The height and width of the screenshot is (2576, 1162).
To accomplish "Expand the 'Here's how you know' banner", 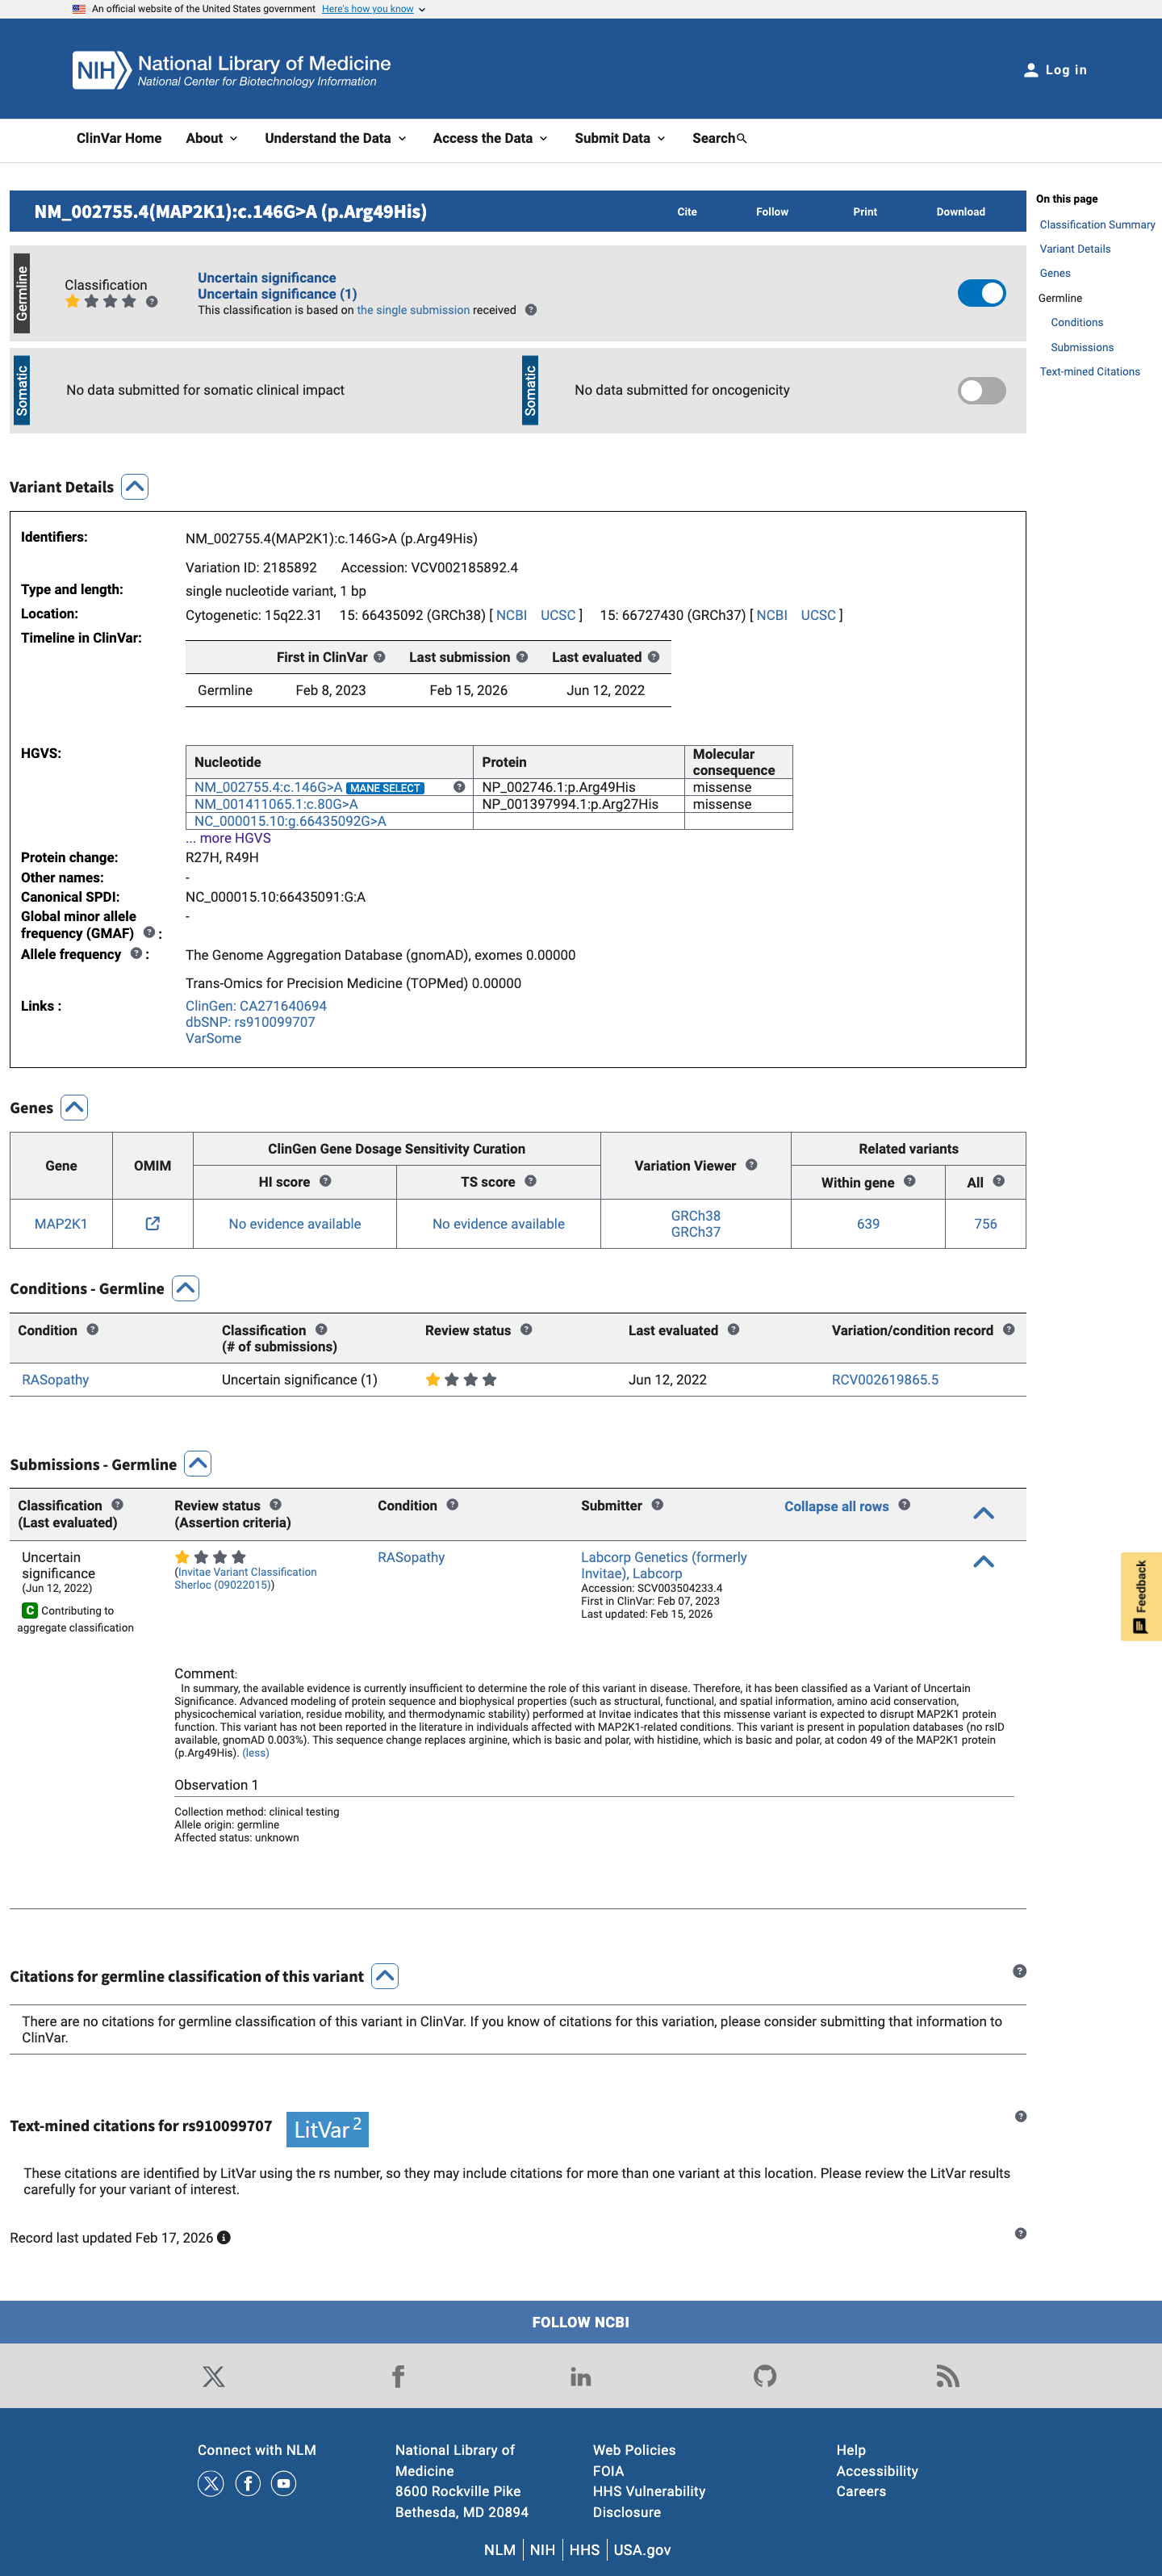I will (373, 9).
